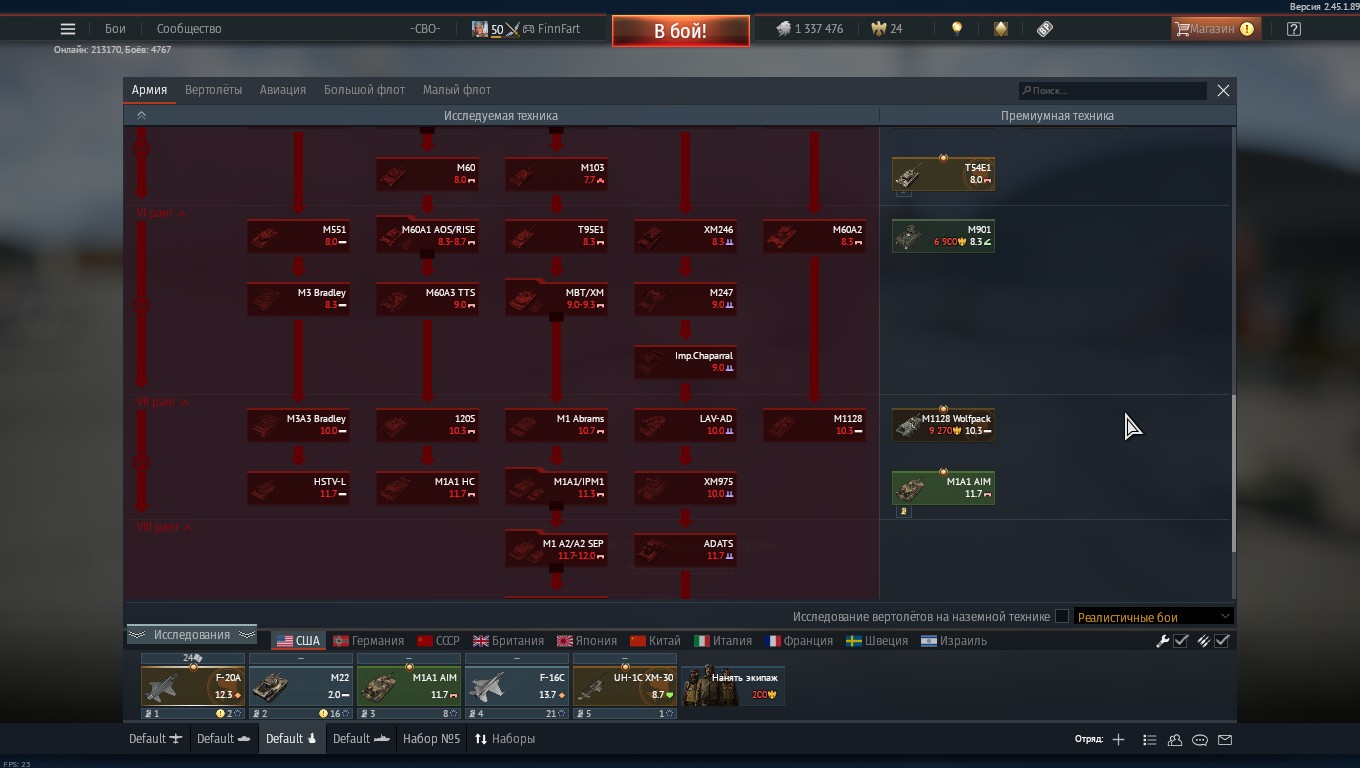Select the HSTV-L vehicle card
This screenshot has height=768, width=1360.
point(298,488)
